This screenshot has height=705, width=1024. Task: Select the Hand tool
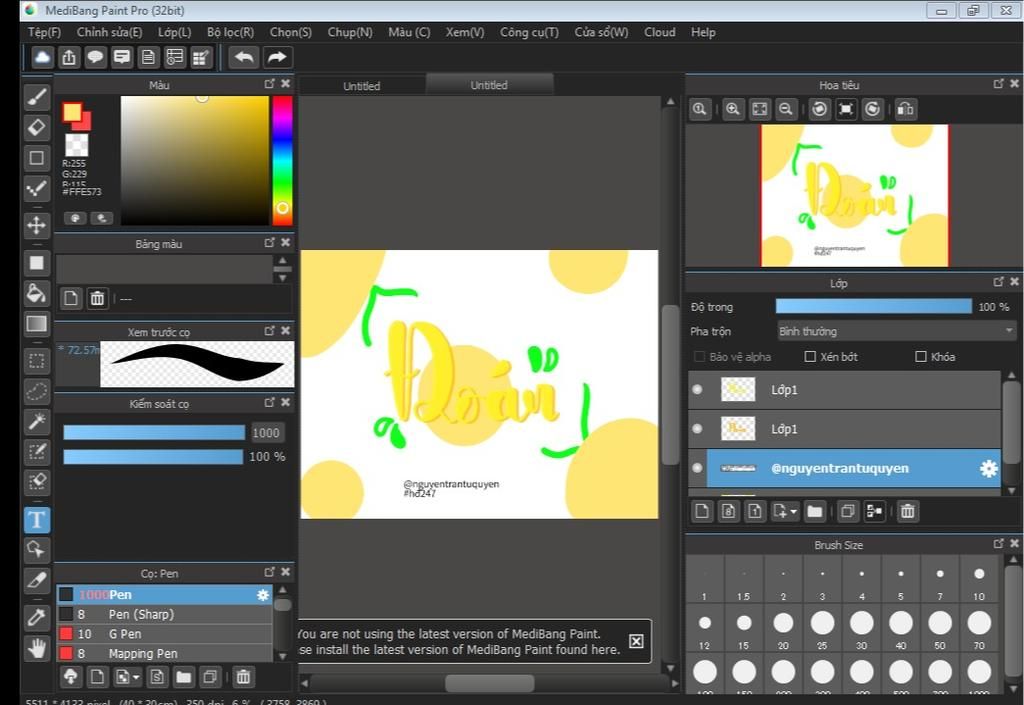click(37, 648)
